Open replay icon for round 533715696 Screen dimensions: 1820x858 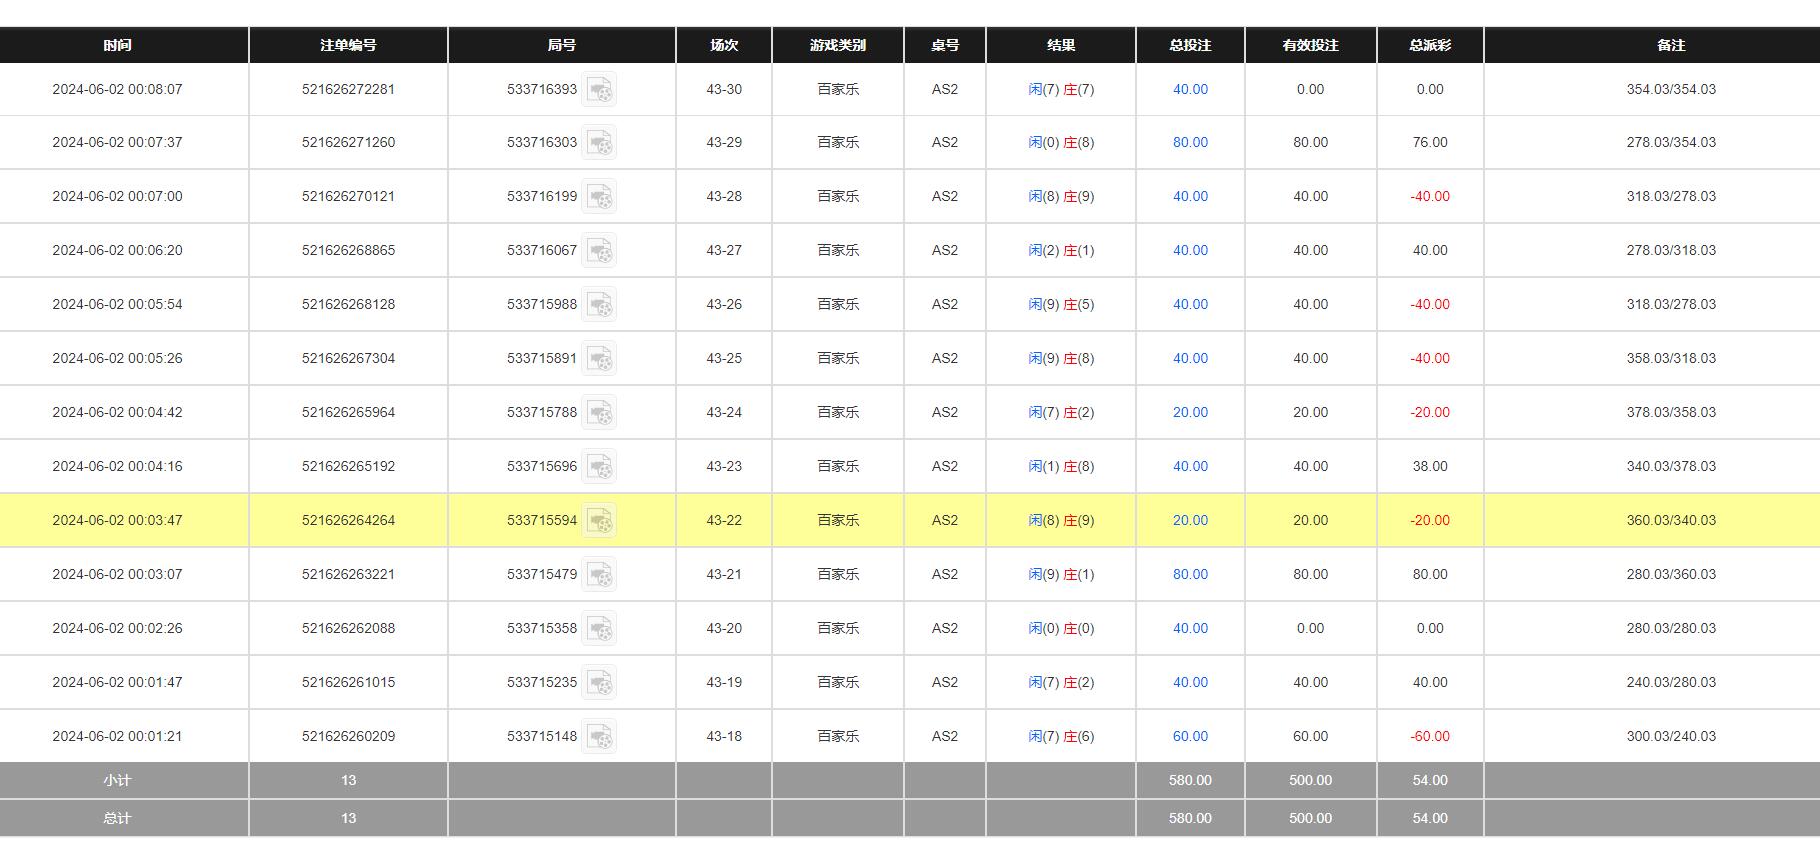click(600, 467)
